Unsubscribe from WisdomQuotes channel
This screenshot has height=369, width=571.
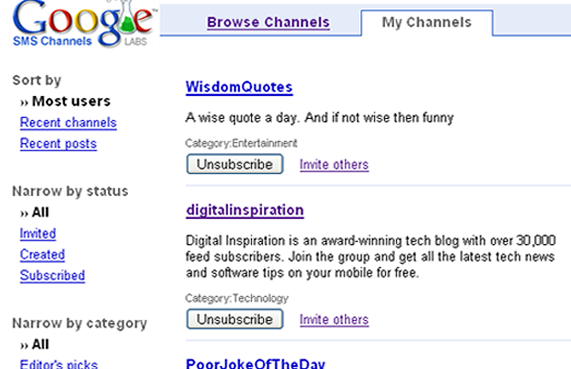coord(235,164)
